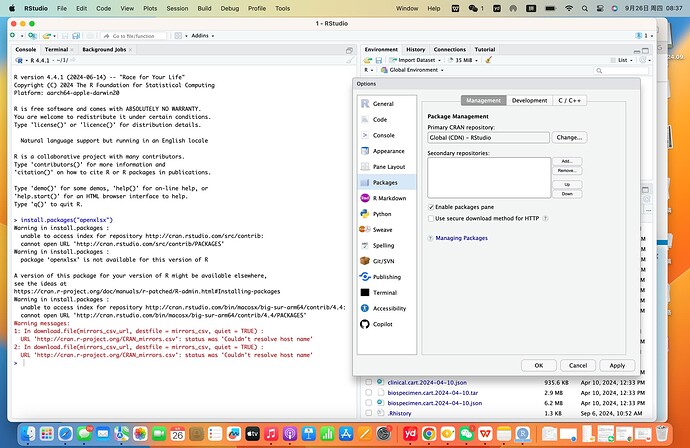Click the help icon beside secure download option

pyautogui.click(x=545, y=218)
